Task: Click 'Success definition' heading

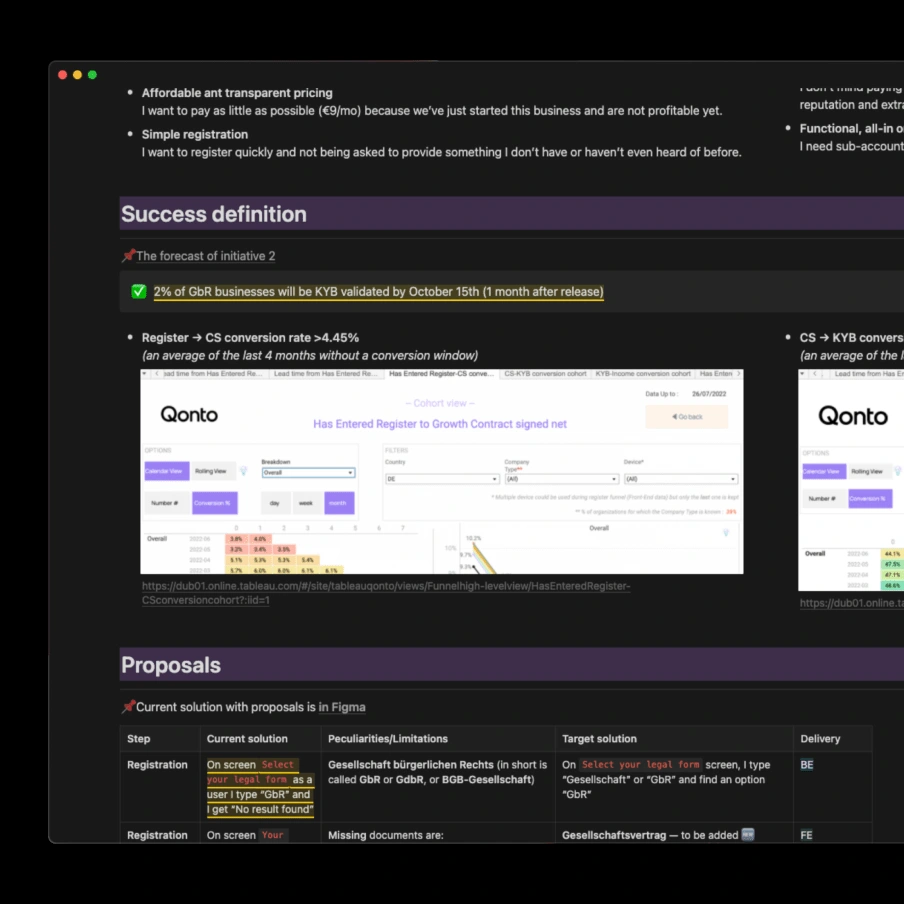Action: pyautogui.click(x=214, y=214)
